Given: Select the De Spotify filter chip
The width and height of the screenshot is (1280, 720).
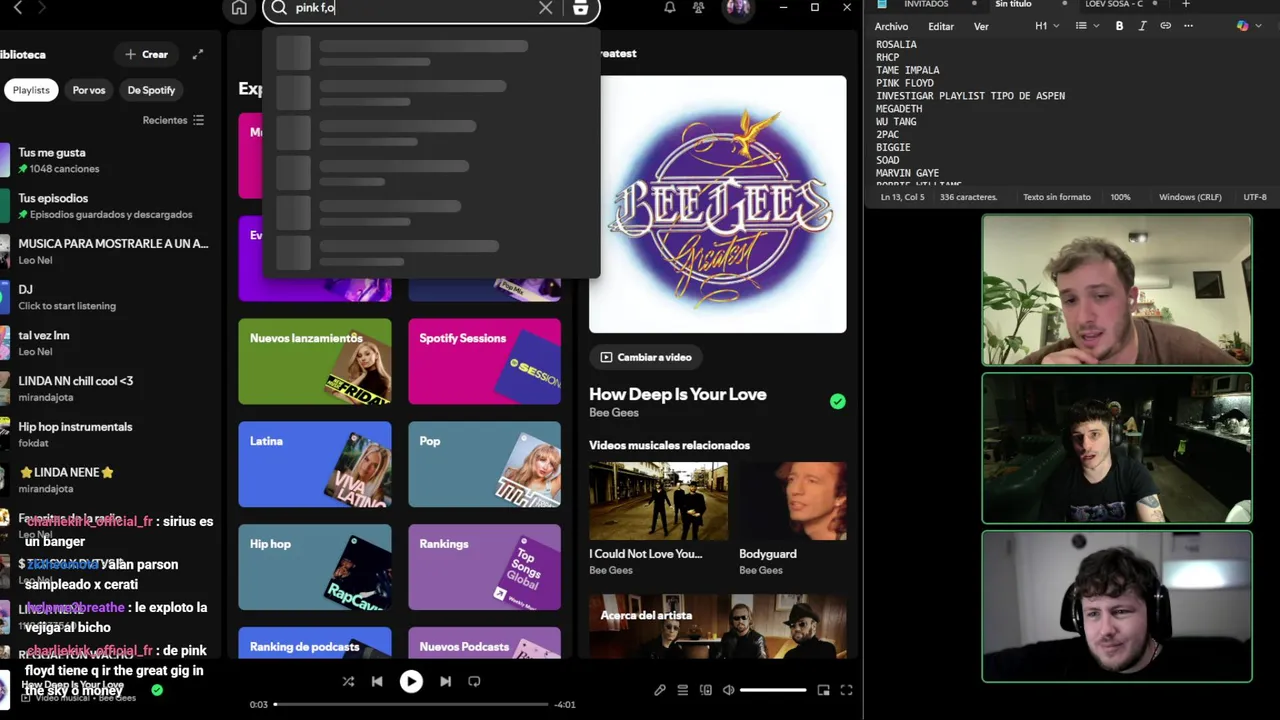Looking at the screenshot, I should 151,90.
